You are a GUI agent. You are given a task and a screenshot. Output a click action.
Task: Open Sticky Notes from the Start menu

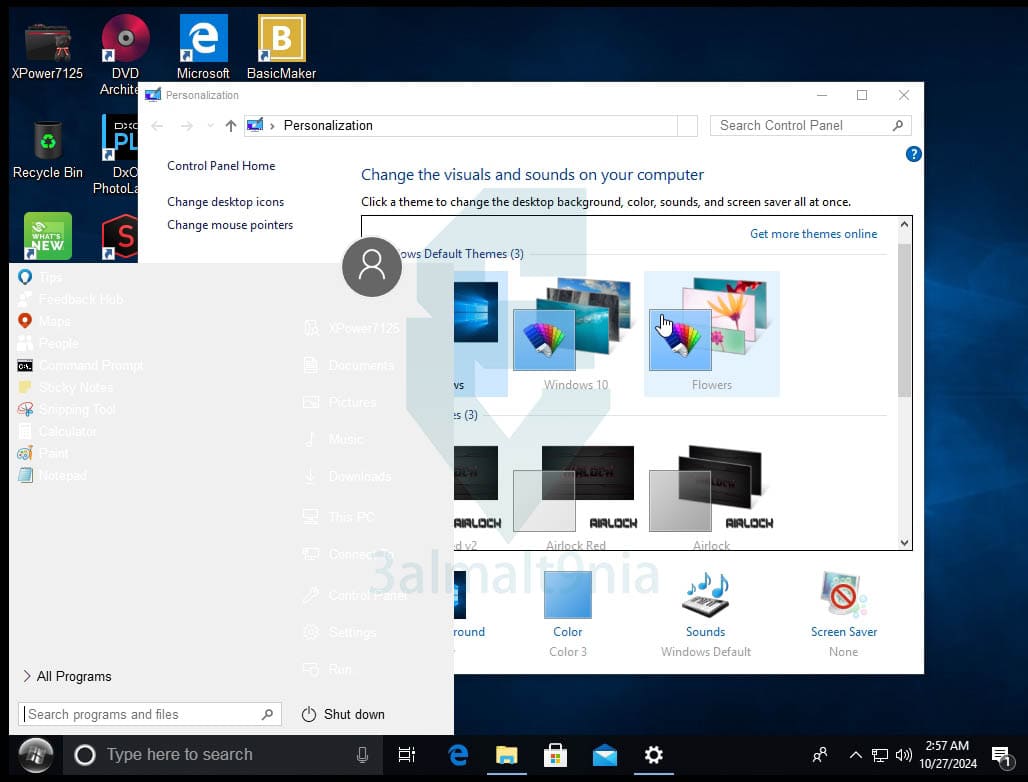click(x=66, y=387)
